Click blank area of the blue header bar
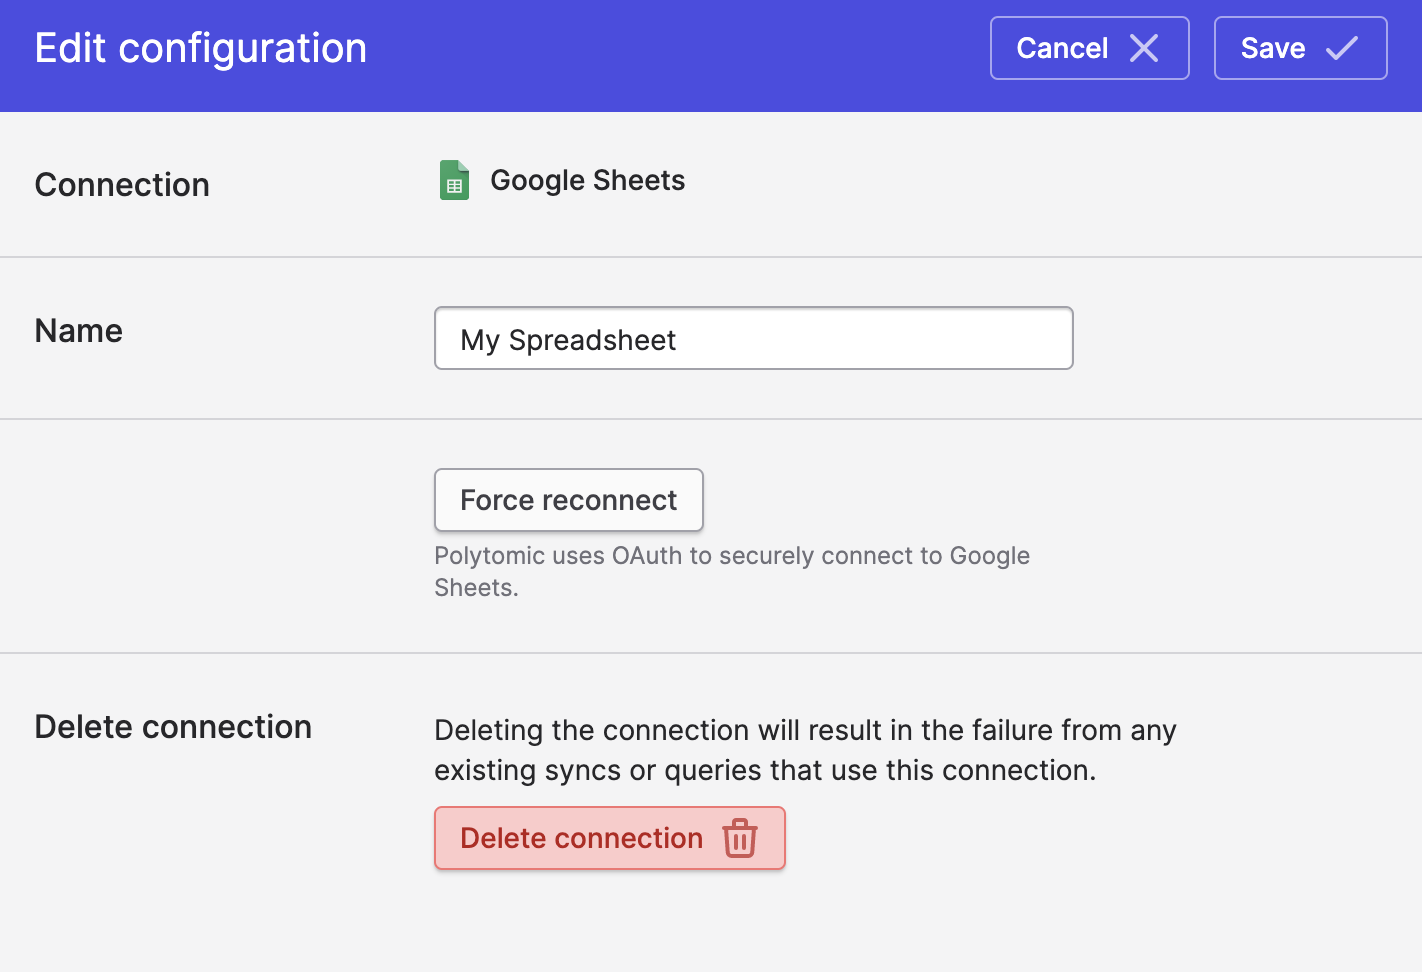 point(680,50)
